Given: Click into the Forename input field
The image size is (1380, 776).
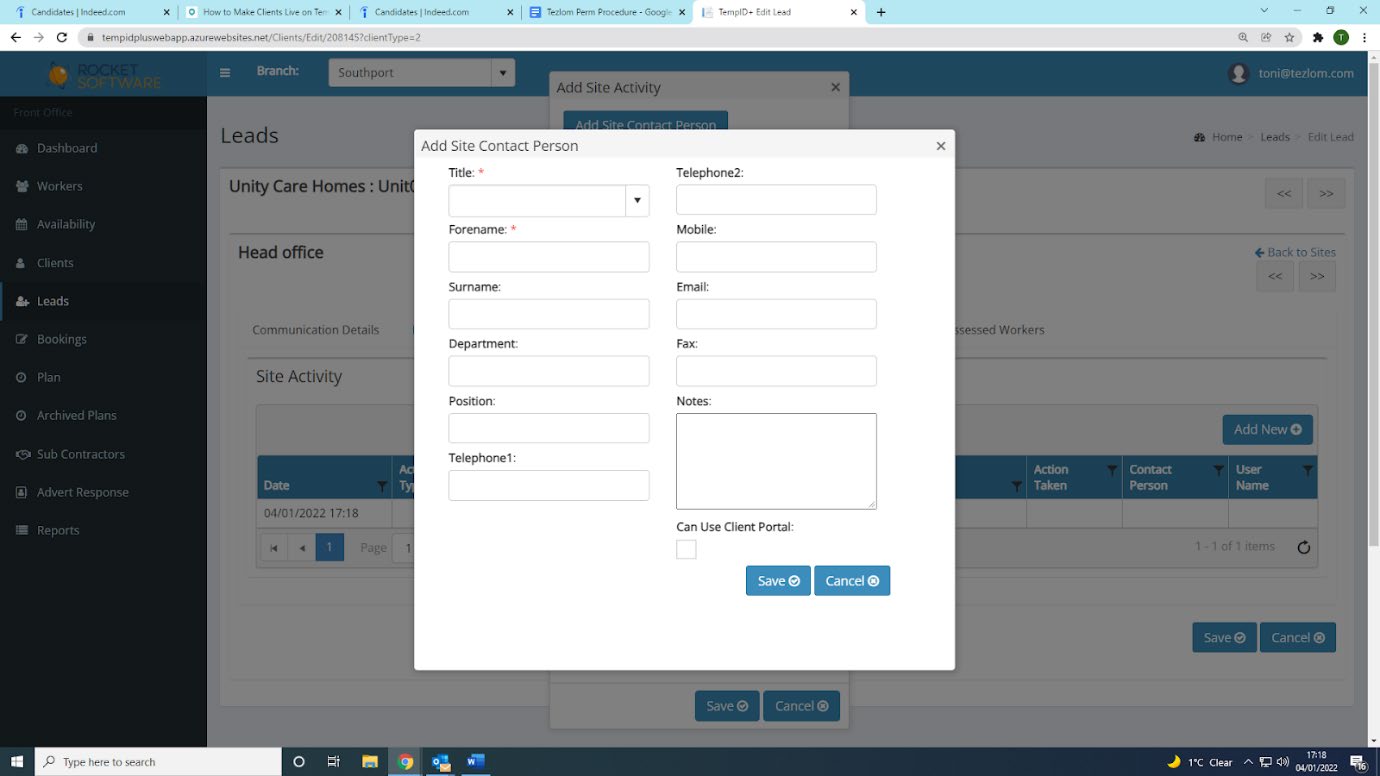Looking at the screenshot, I should (x=548, y=258).
